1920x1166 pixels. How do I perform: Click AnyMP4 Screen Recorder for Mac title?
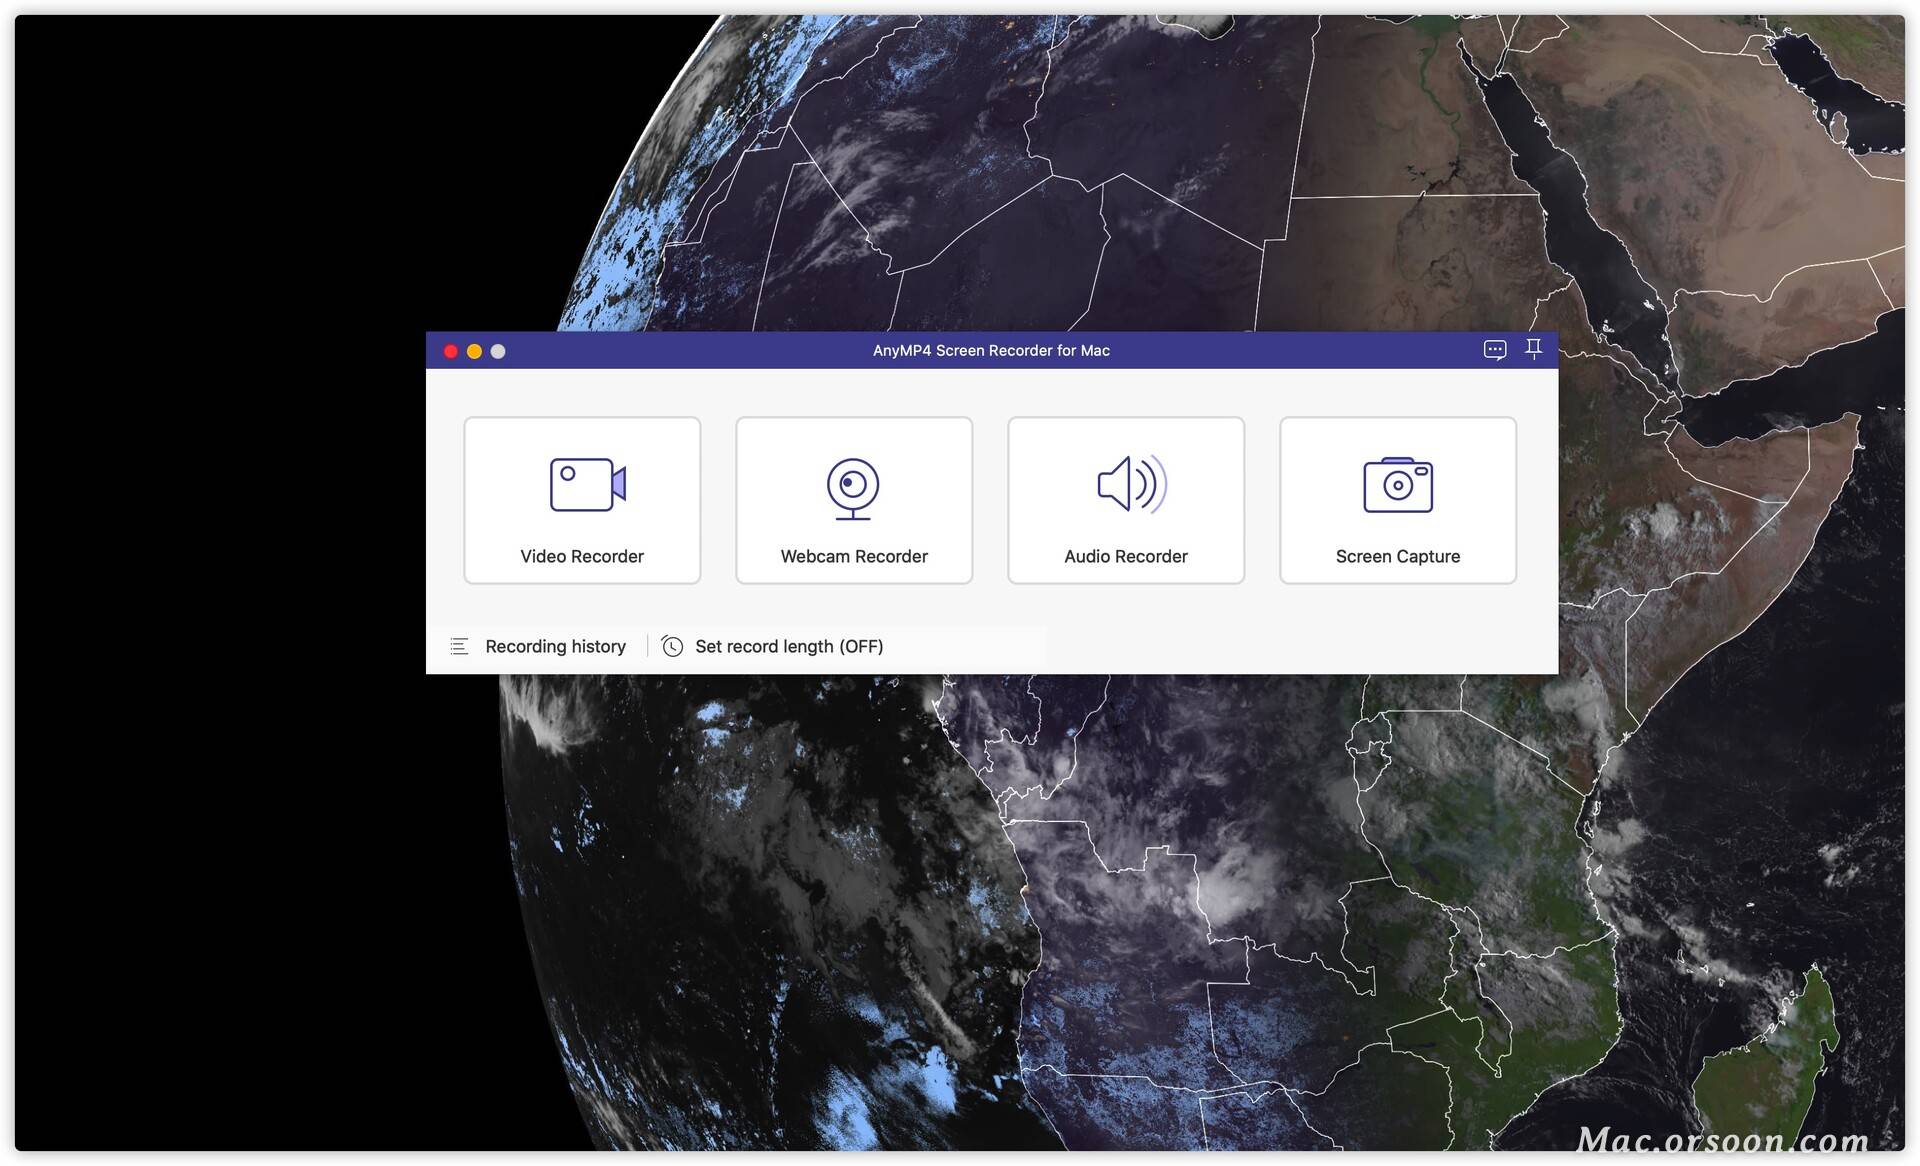click(x=990, y=350)
